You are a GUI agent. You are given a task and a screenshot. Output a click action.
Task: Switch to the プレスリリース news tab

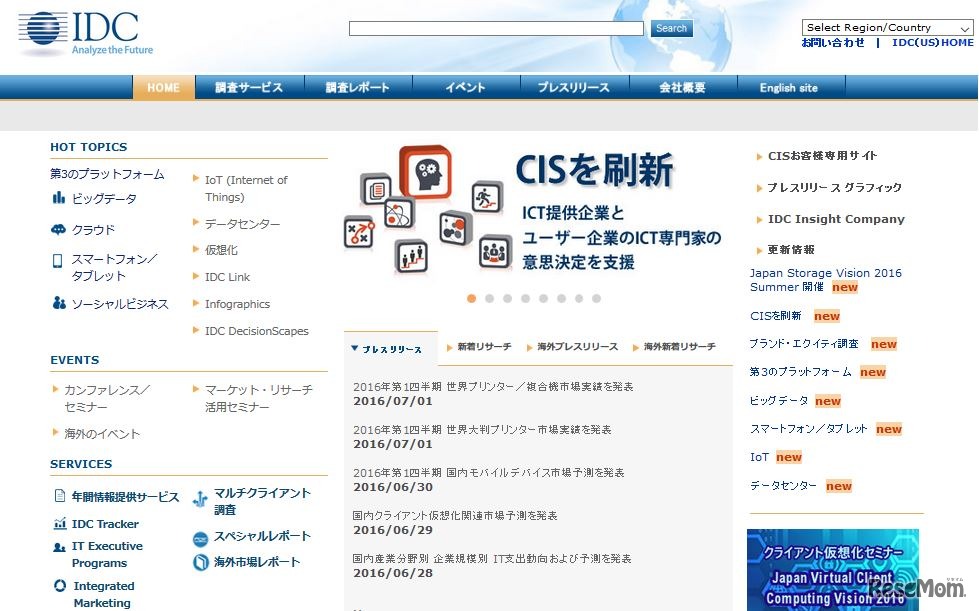click(x=391, y=349)
